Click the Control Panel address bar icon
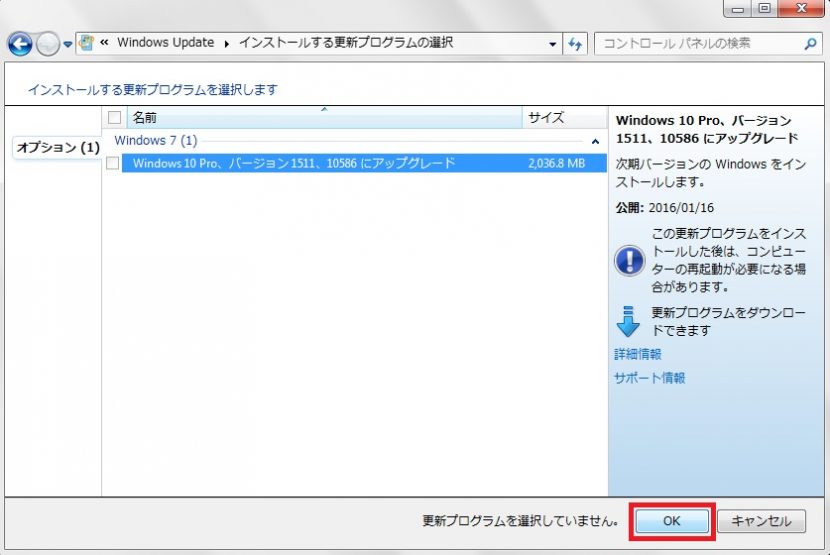This screenshot has width=830, height=555. pyautogui.click(x=86, y=43)
